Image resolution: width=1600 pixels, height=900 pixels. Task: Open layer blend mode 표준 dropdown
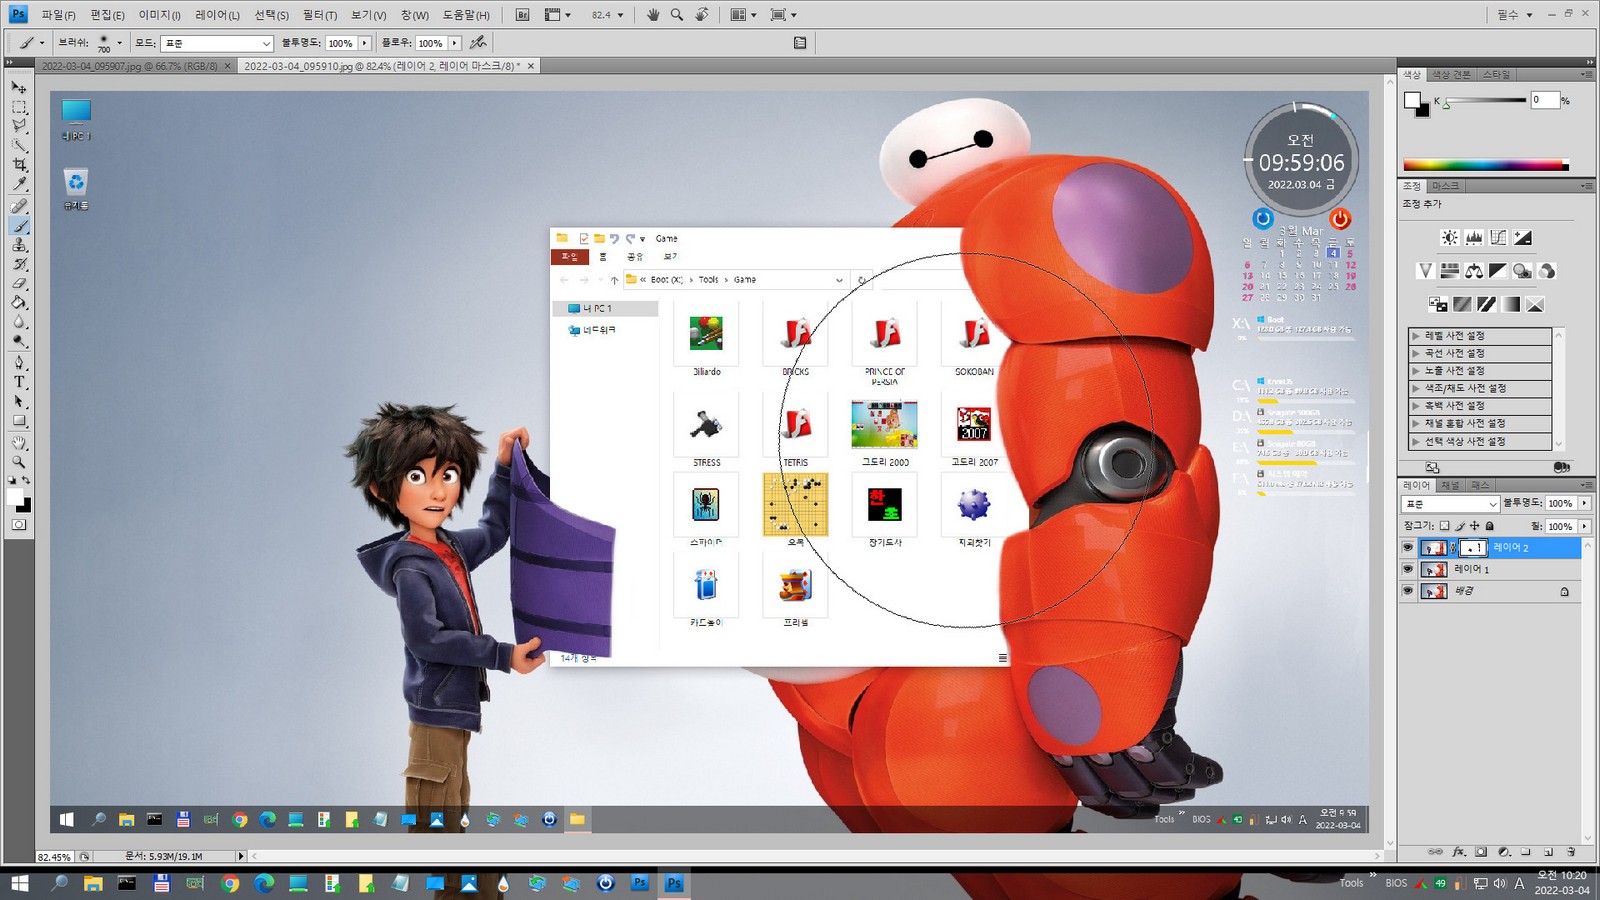[x=1450, y=504]
